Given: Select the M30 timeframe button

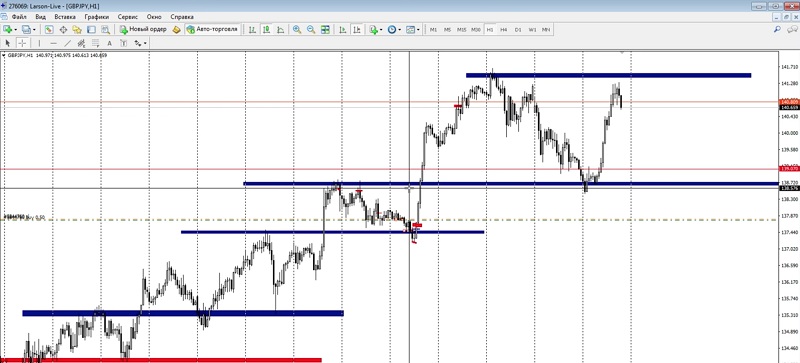Looking at the screenshot, I should (x=476, y=30).
